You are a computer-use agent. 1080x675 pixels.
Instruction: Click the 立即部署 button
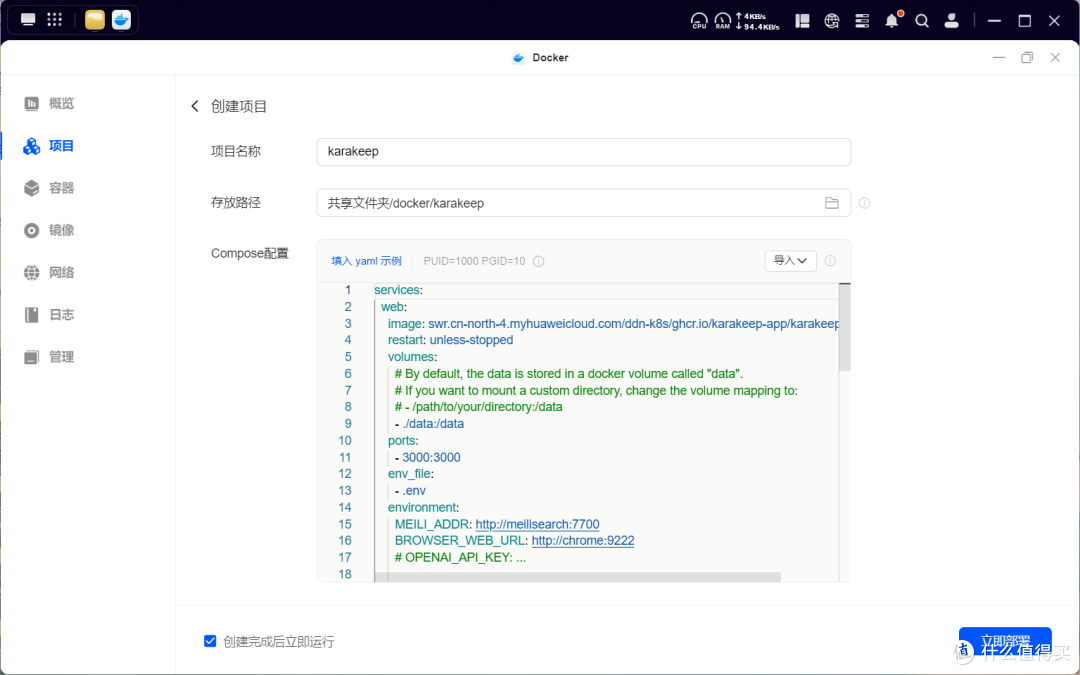[1004, 641]
